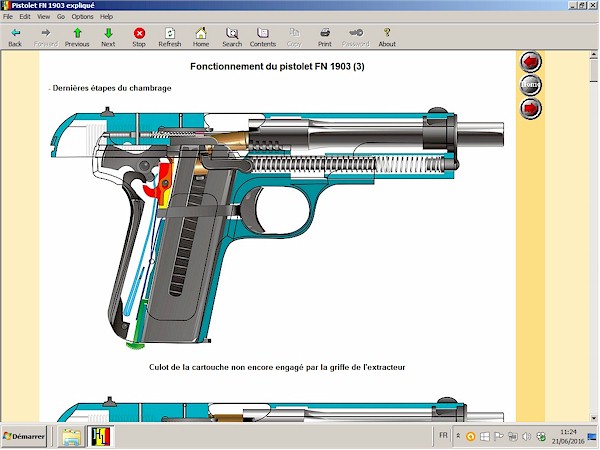Open the File menu

8,16
